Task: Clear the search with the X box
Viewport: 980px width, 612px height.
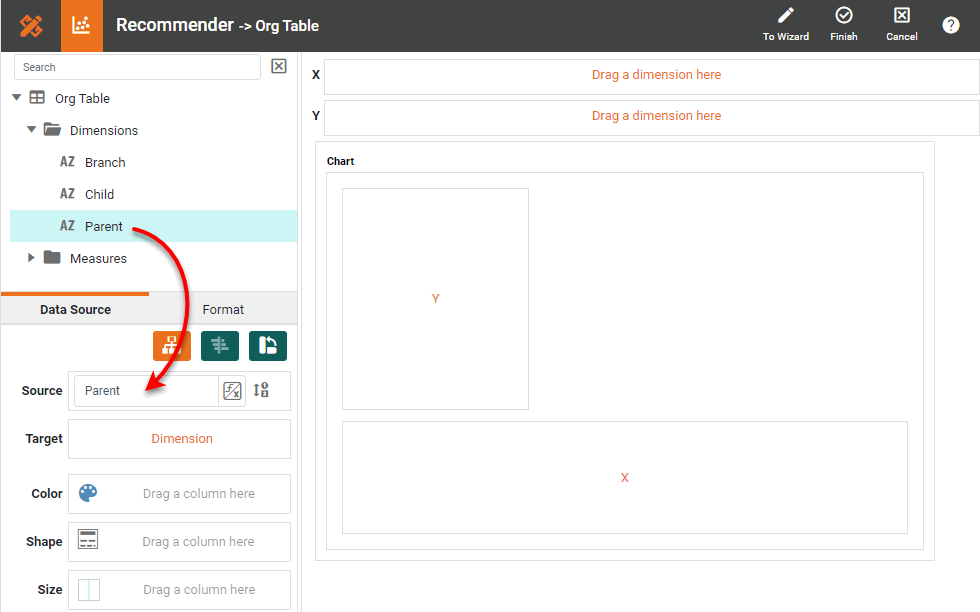Action: (279, 67)
